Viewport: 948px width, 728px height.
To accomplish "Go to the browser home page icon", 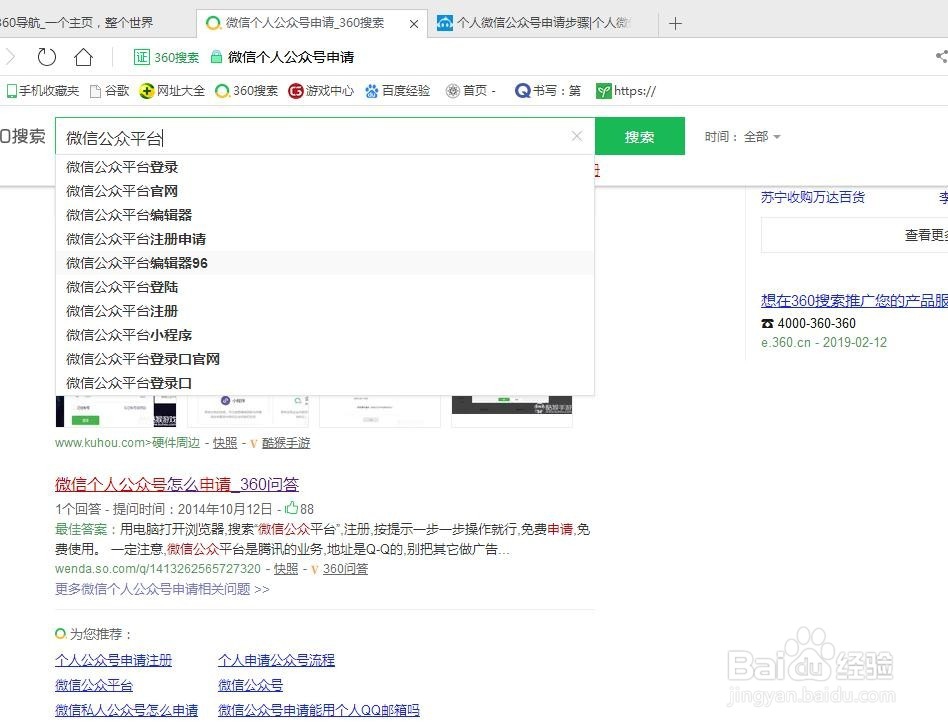I will 83,57.
